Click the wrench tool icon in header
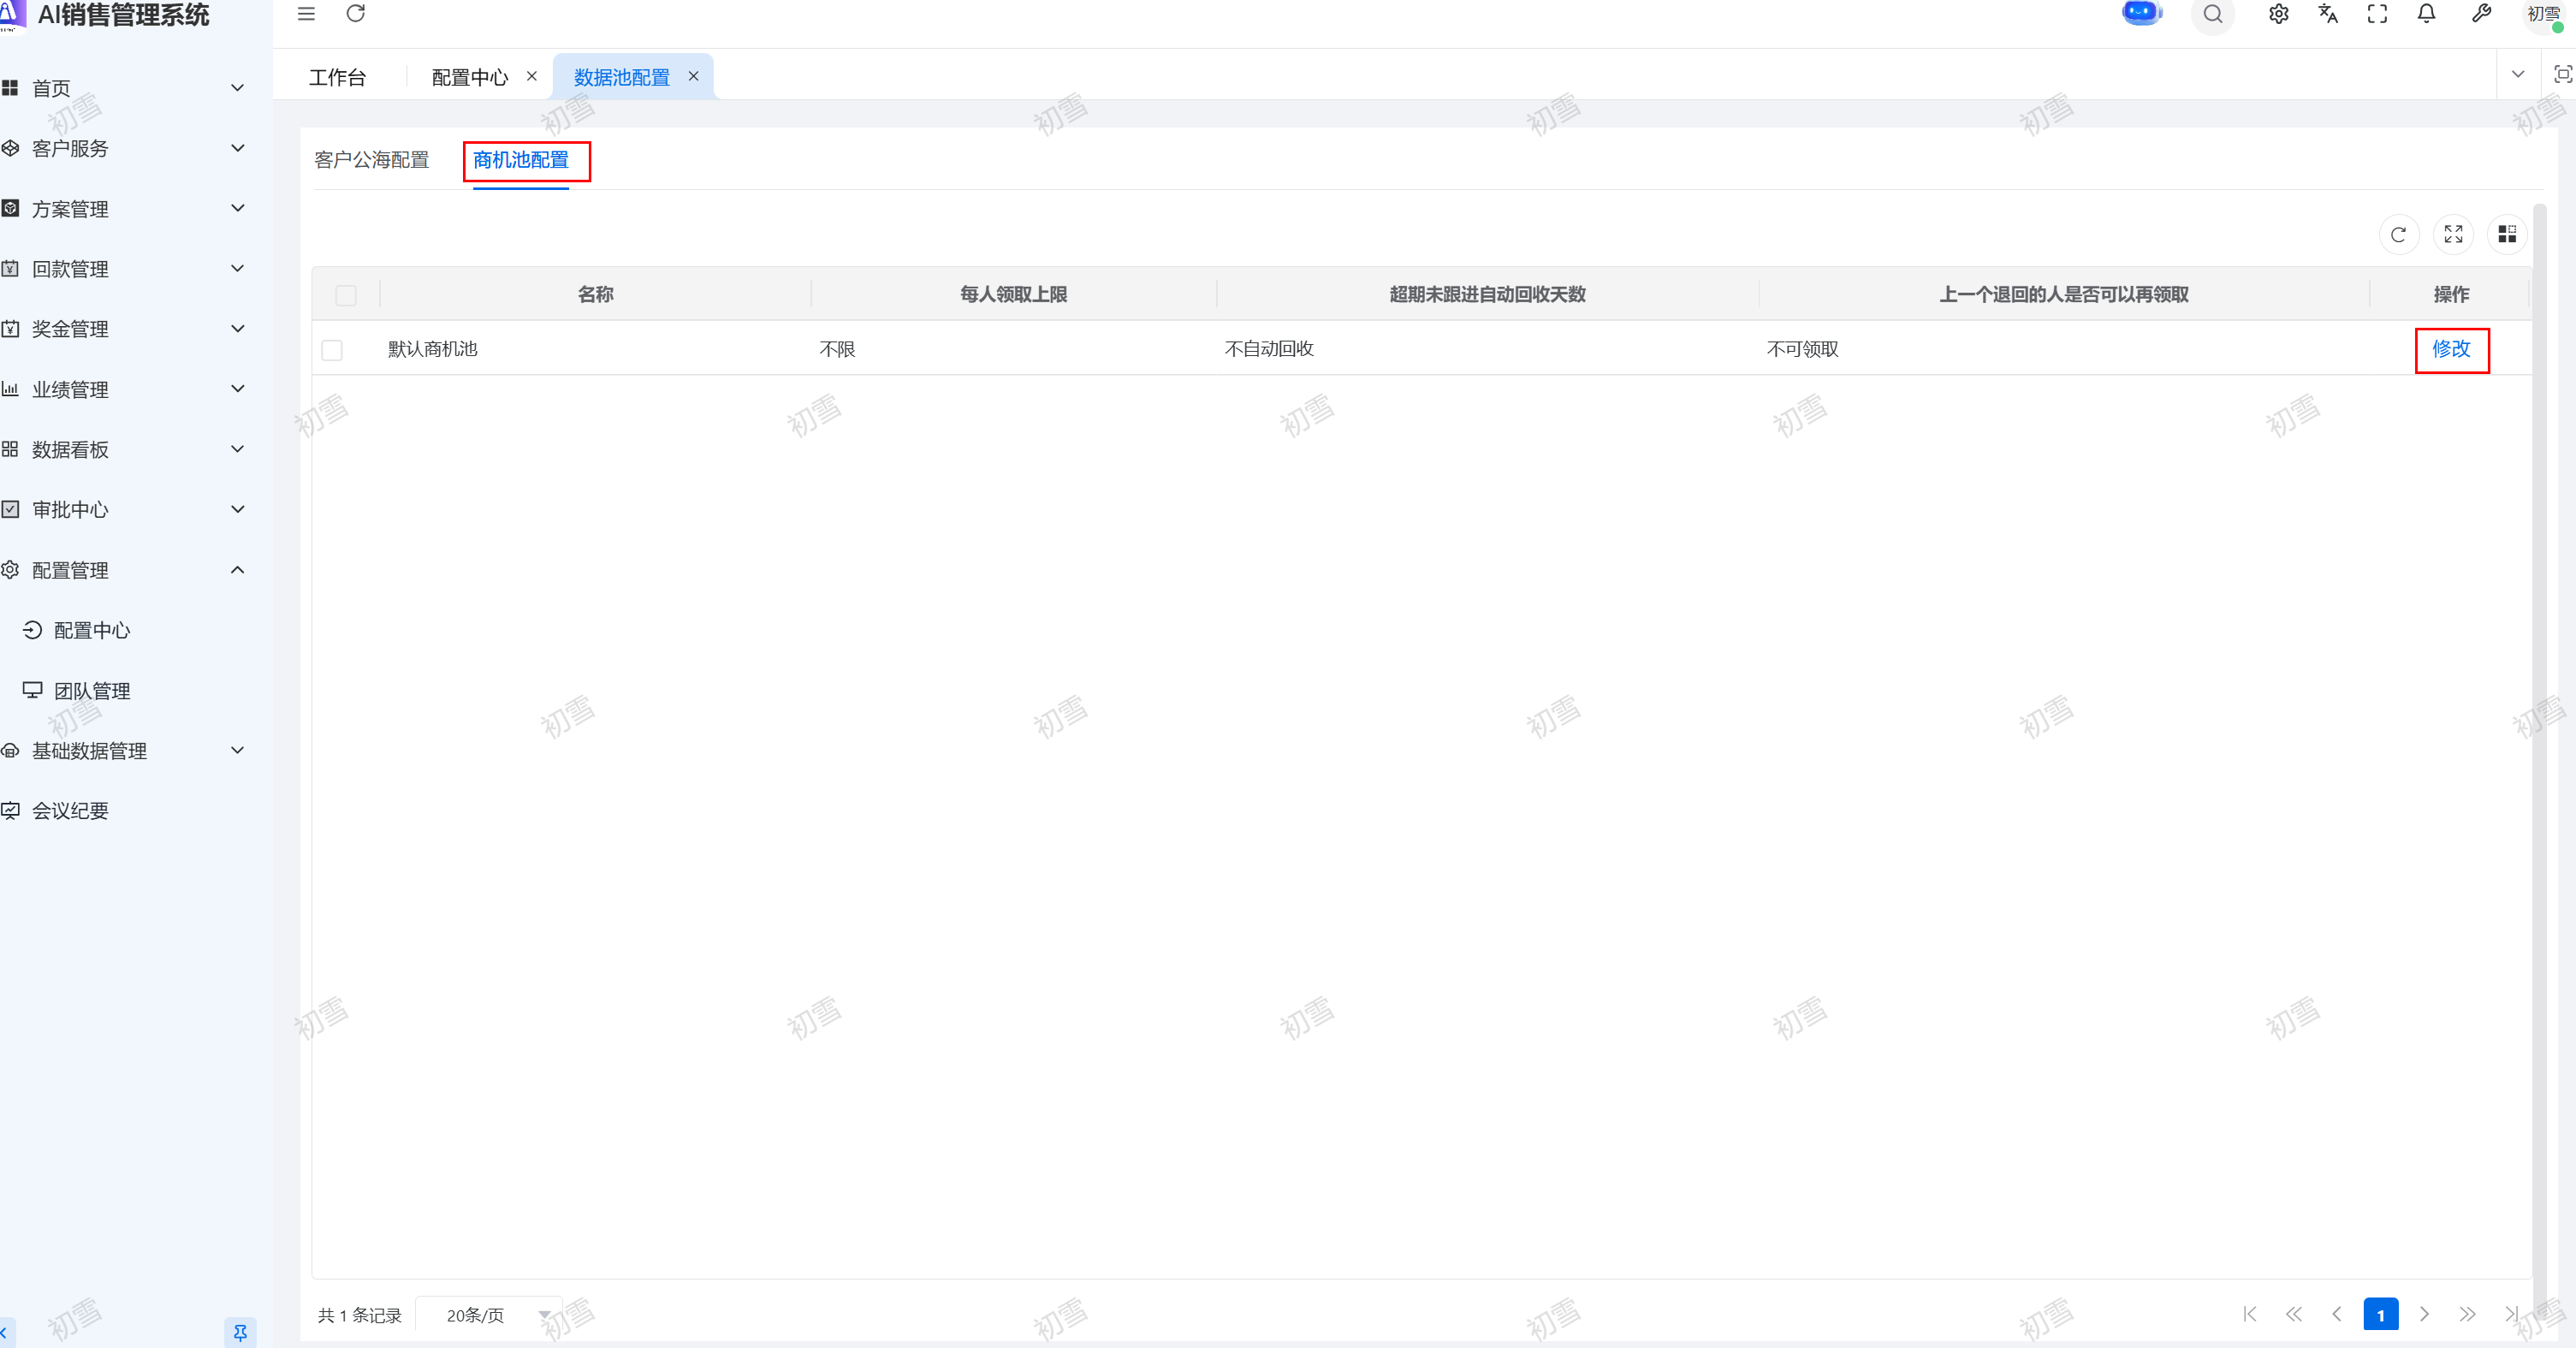The image size is (2576, 1348). [2481, 14]
